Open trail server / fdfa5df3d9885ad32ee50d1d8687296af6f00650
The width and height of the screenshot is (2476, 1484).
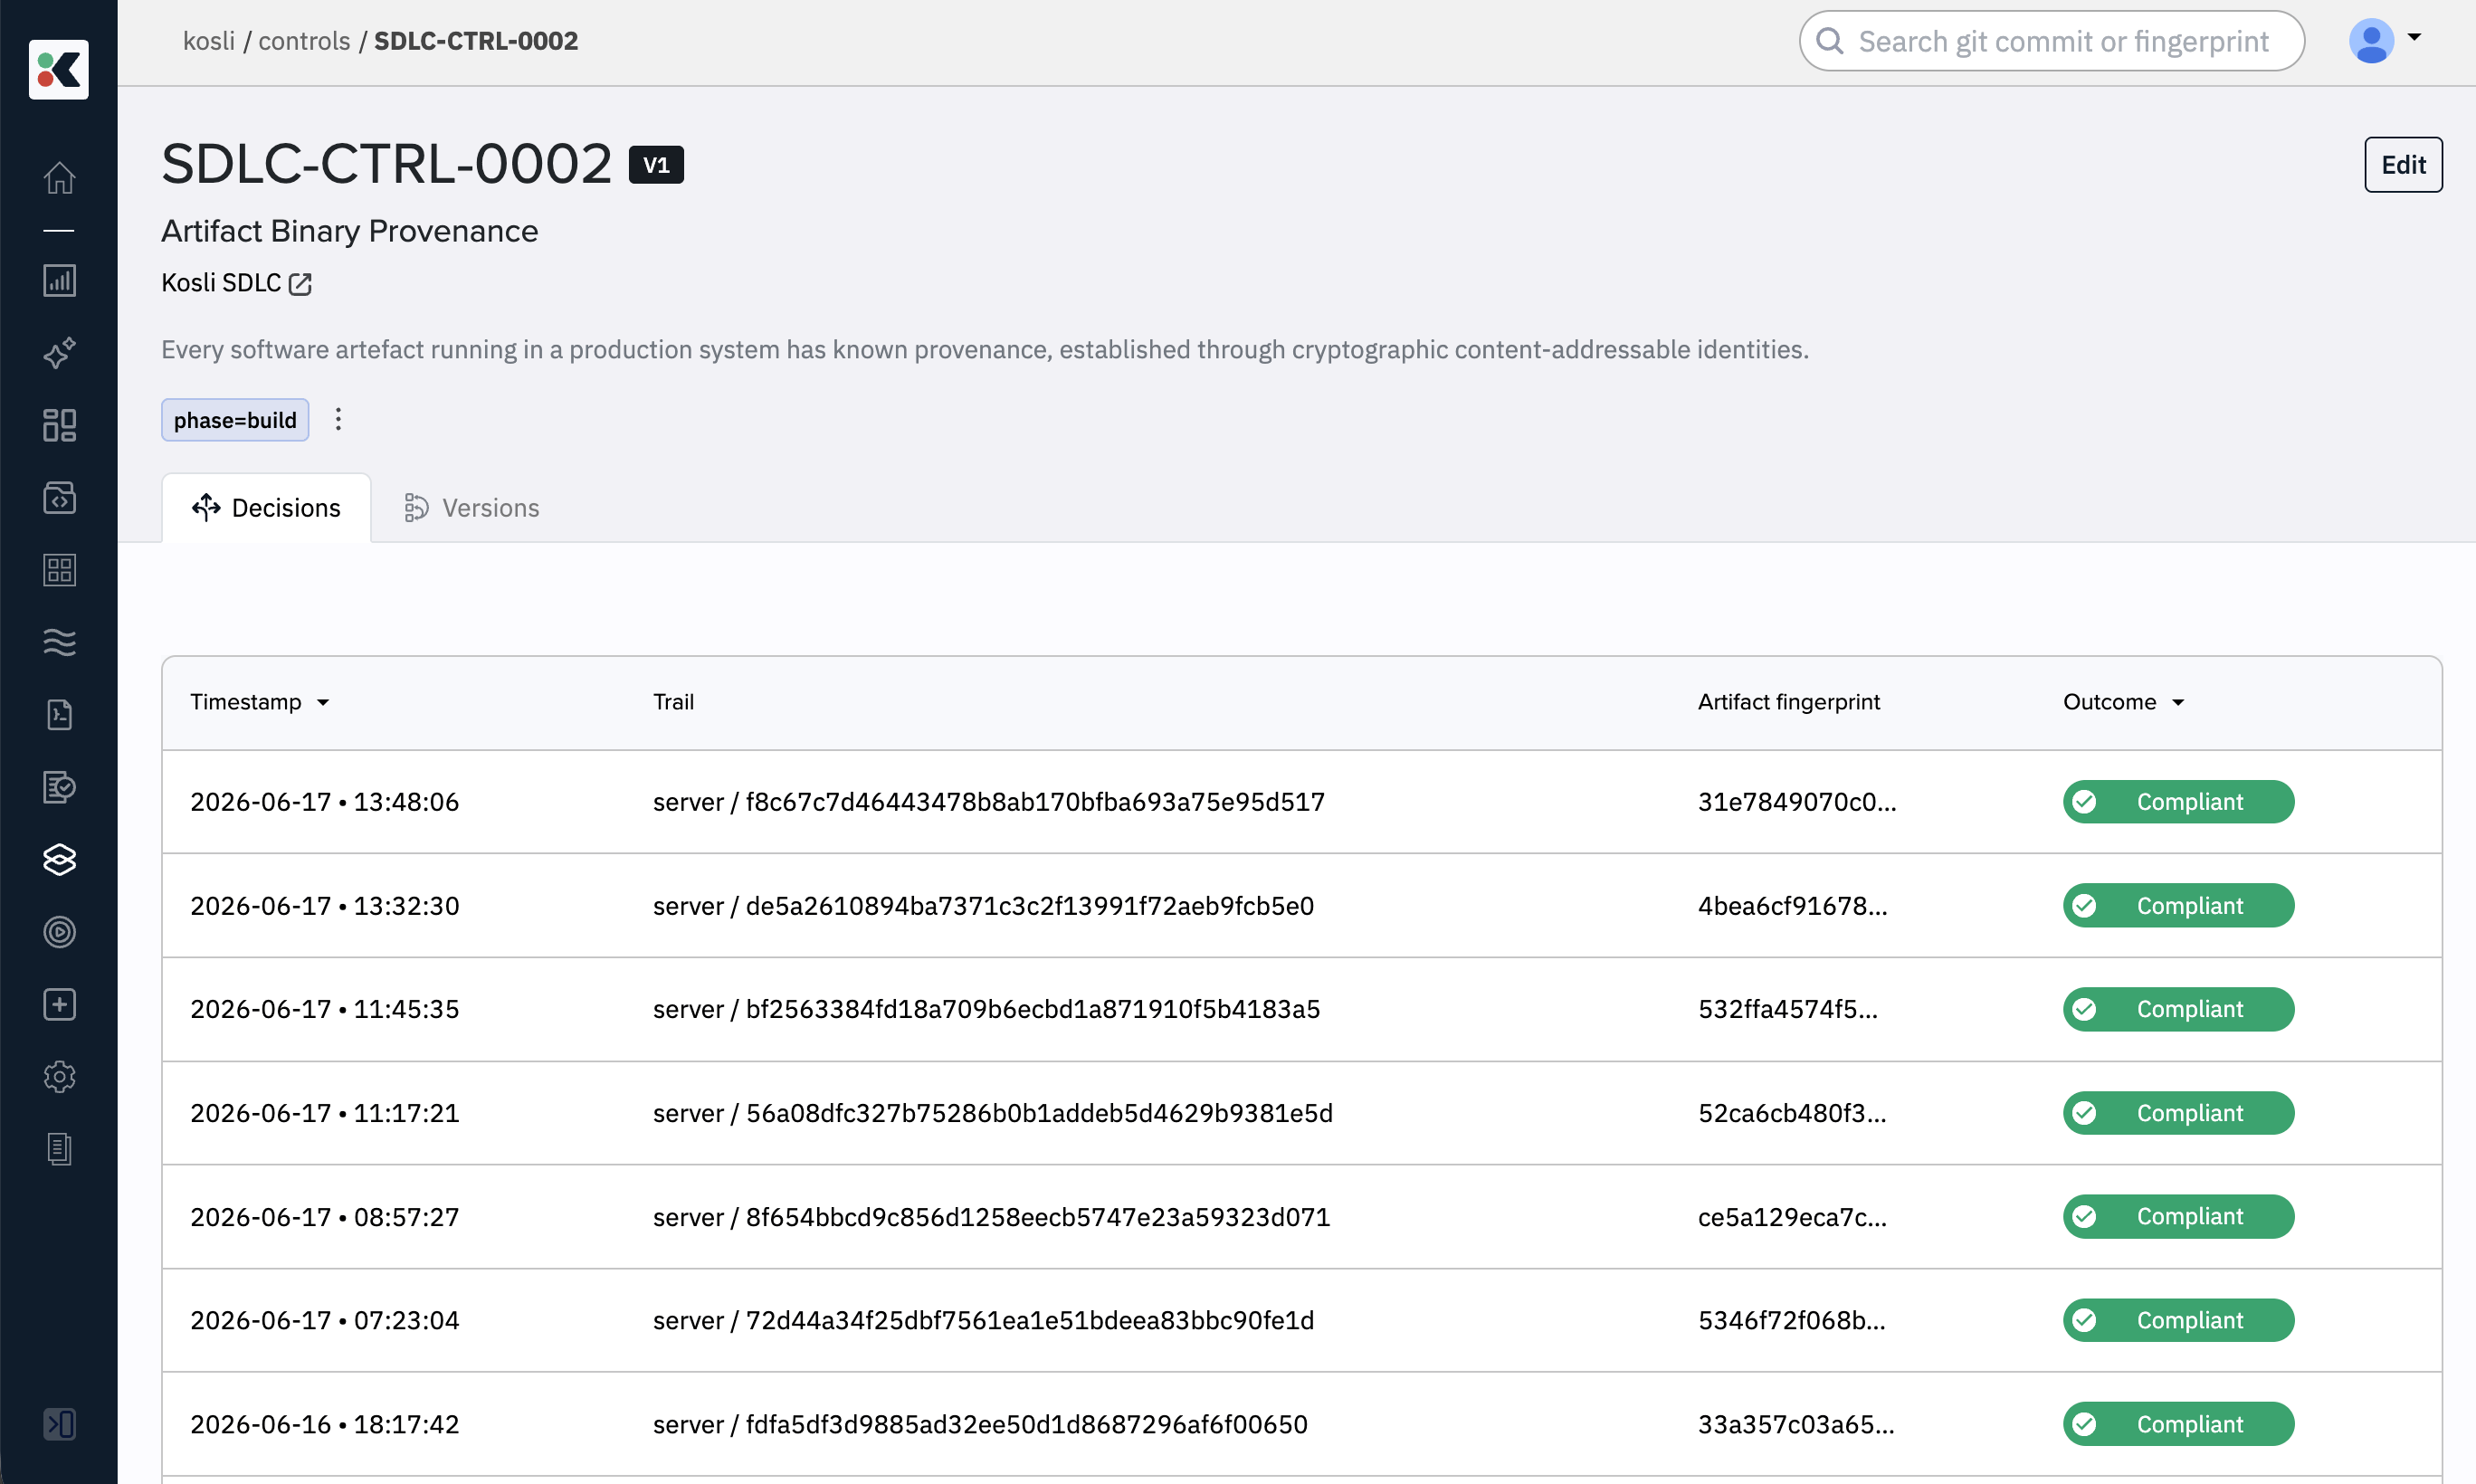pos(980,1424)
